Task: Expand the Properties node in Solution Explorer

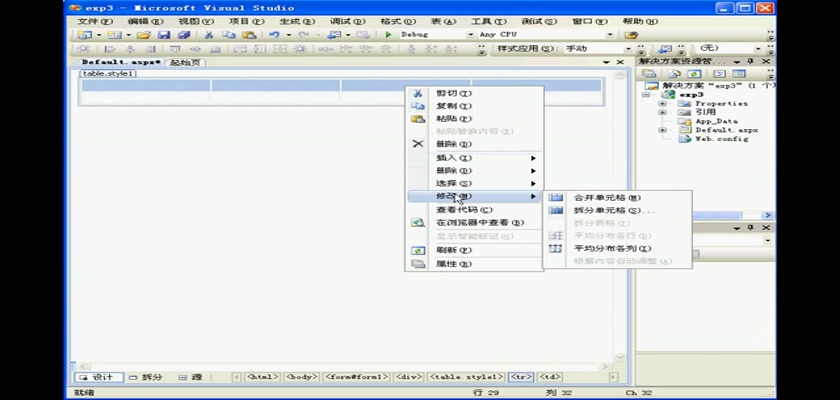Action: [x=662, y=103]
